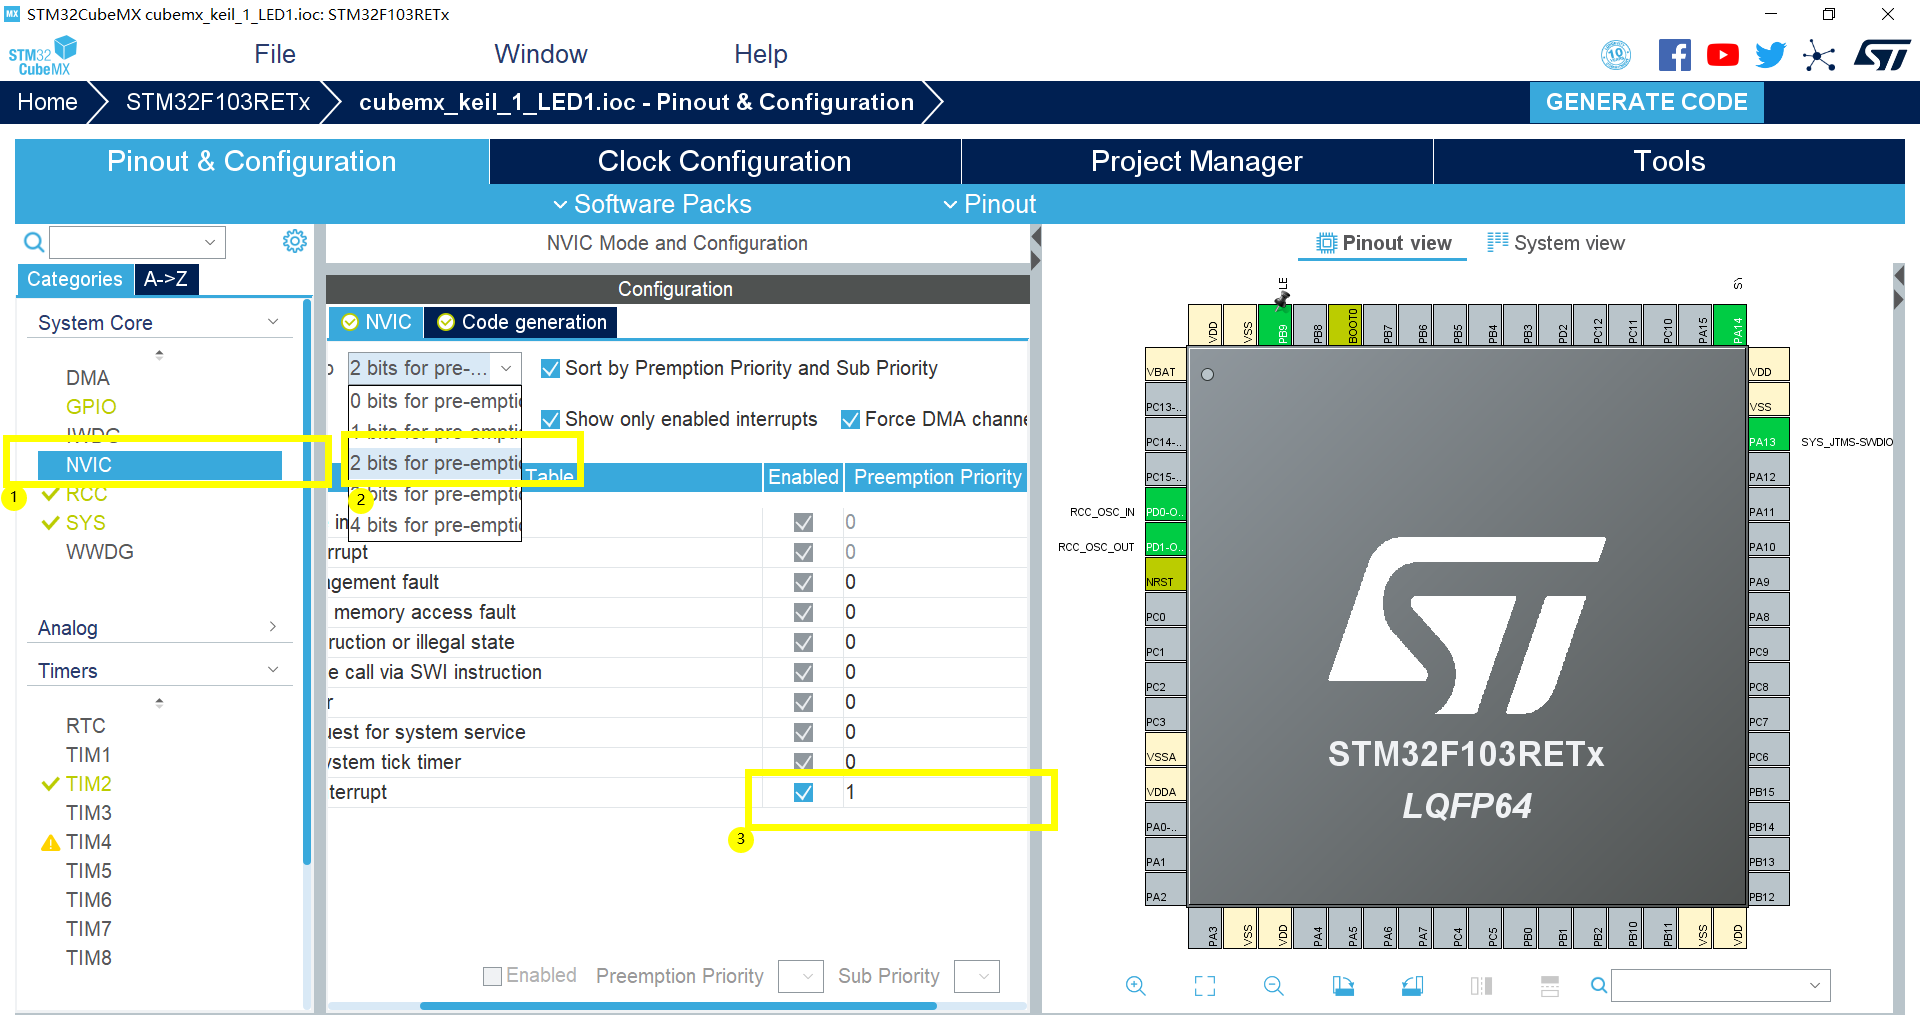Toggle enabled for SWI instruction call row
Image resolution: width=1920 pixels, height=1030 pixels.
[803, 672]
